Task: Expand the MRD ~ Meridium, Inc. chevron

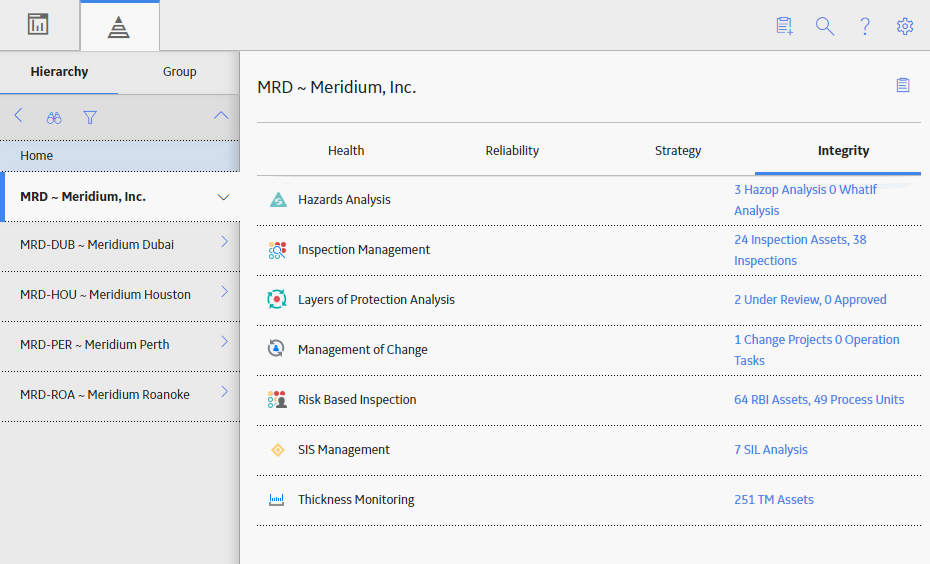Action: coord(223,197)
